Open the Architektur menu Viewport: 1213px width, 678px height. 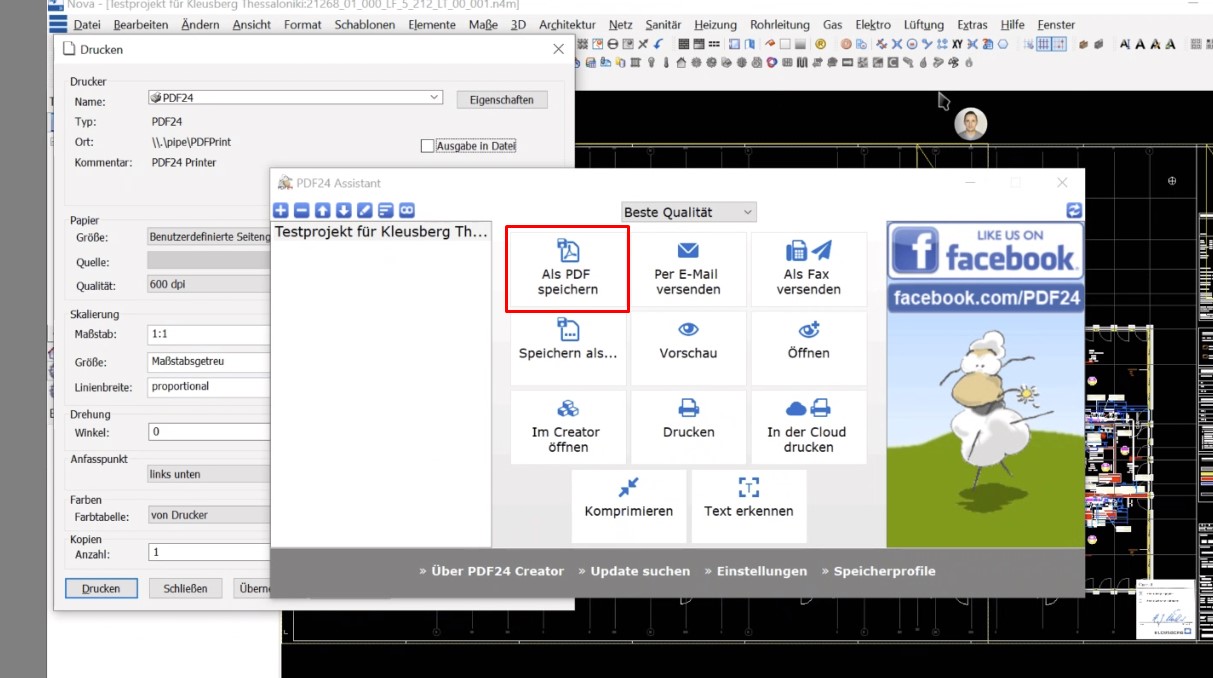point(567,24)
